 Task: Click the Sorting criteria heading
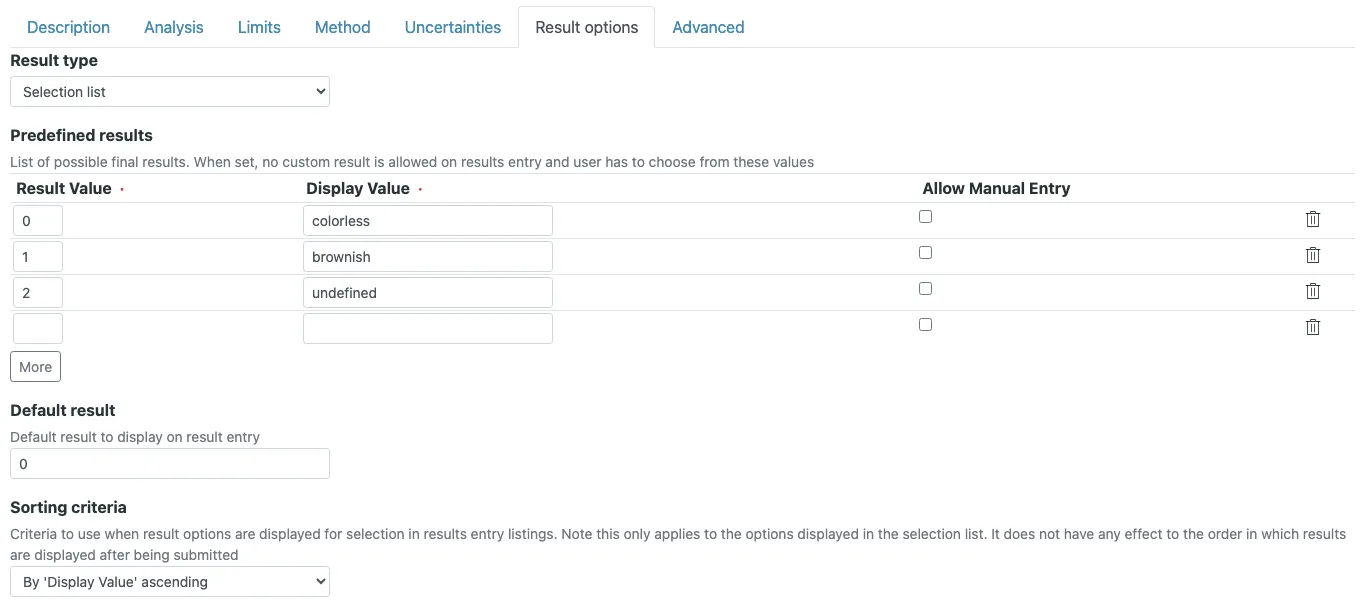[68, 507]
